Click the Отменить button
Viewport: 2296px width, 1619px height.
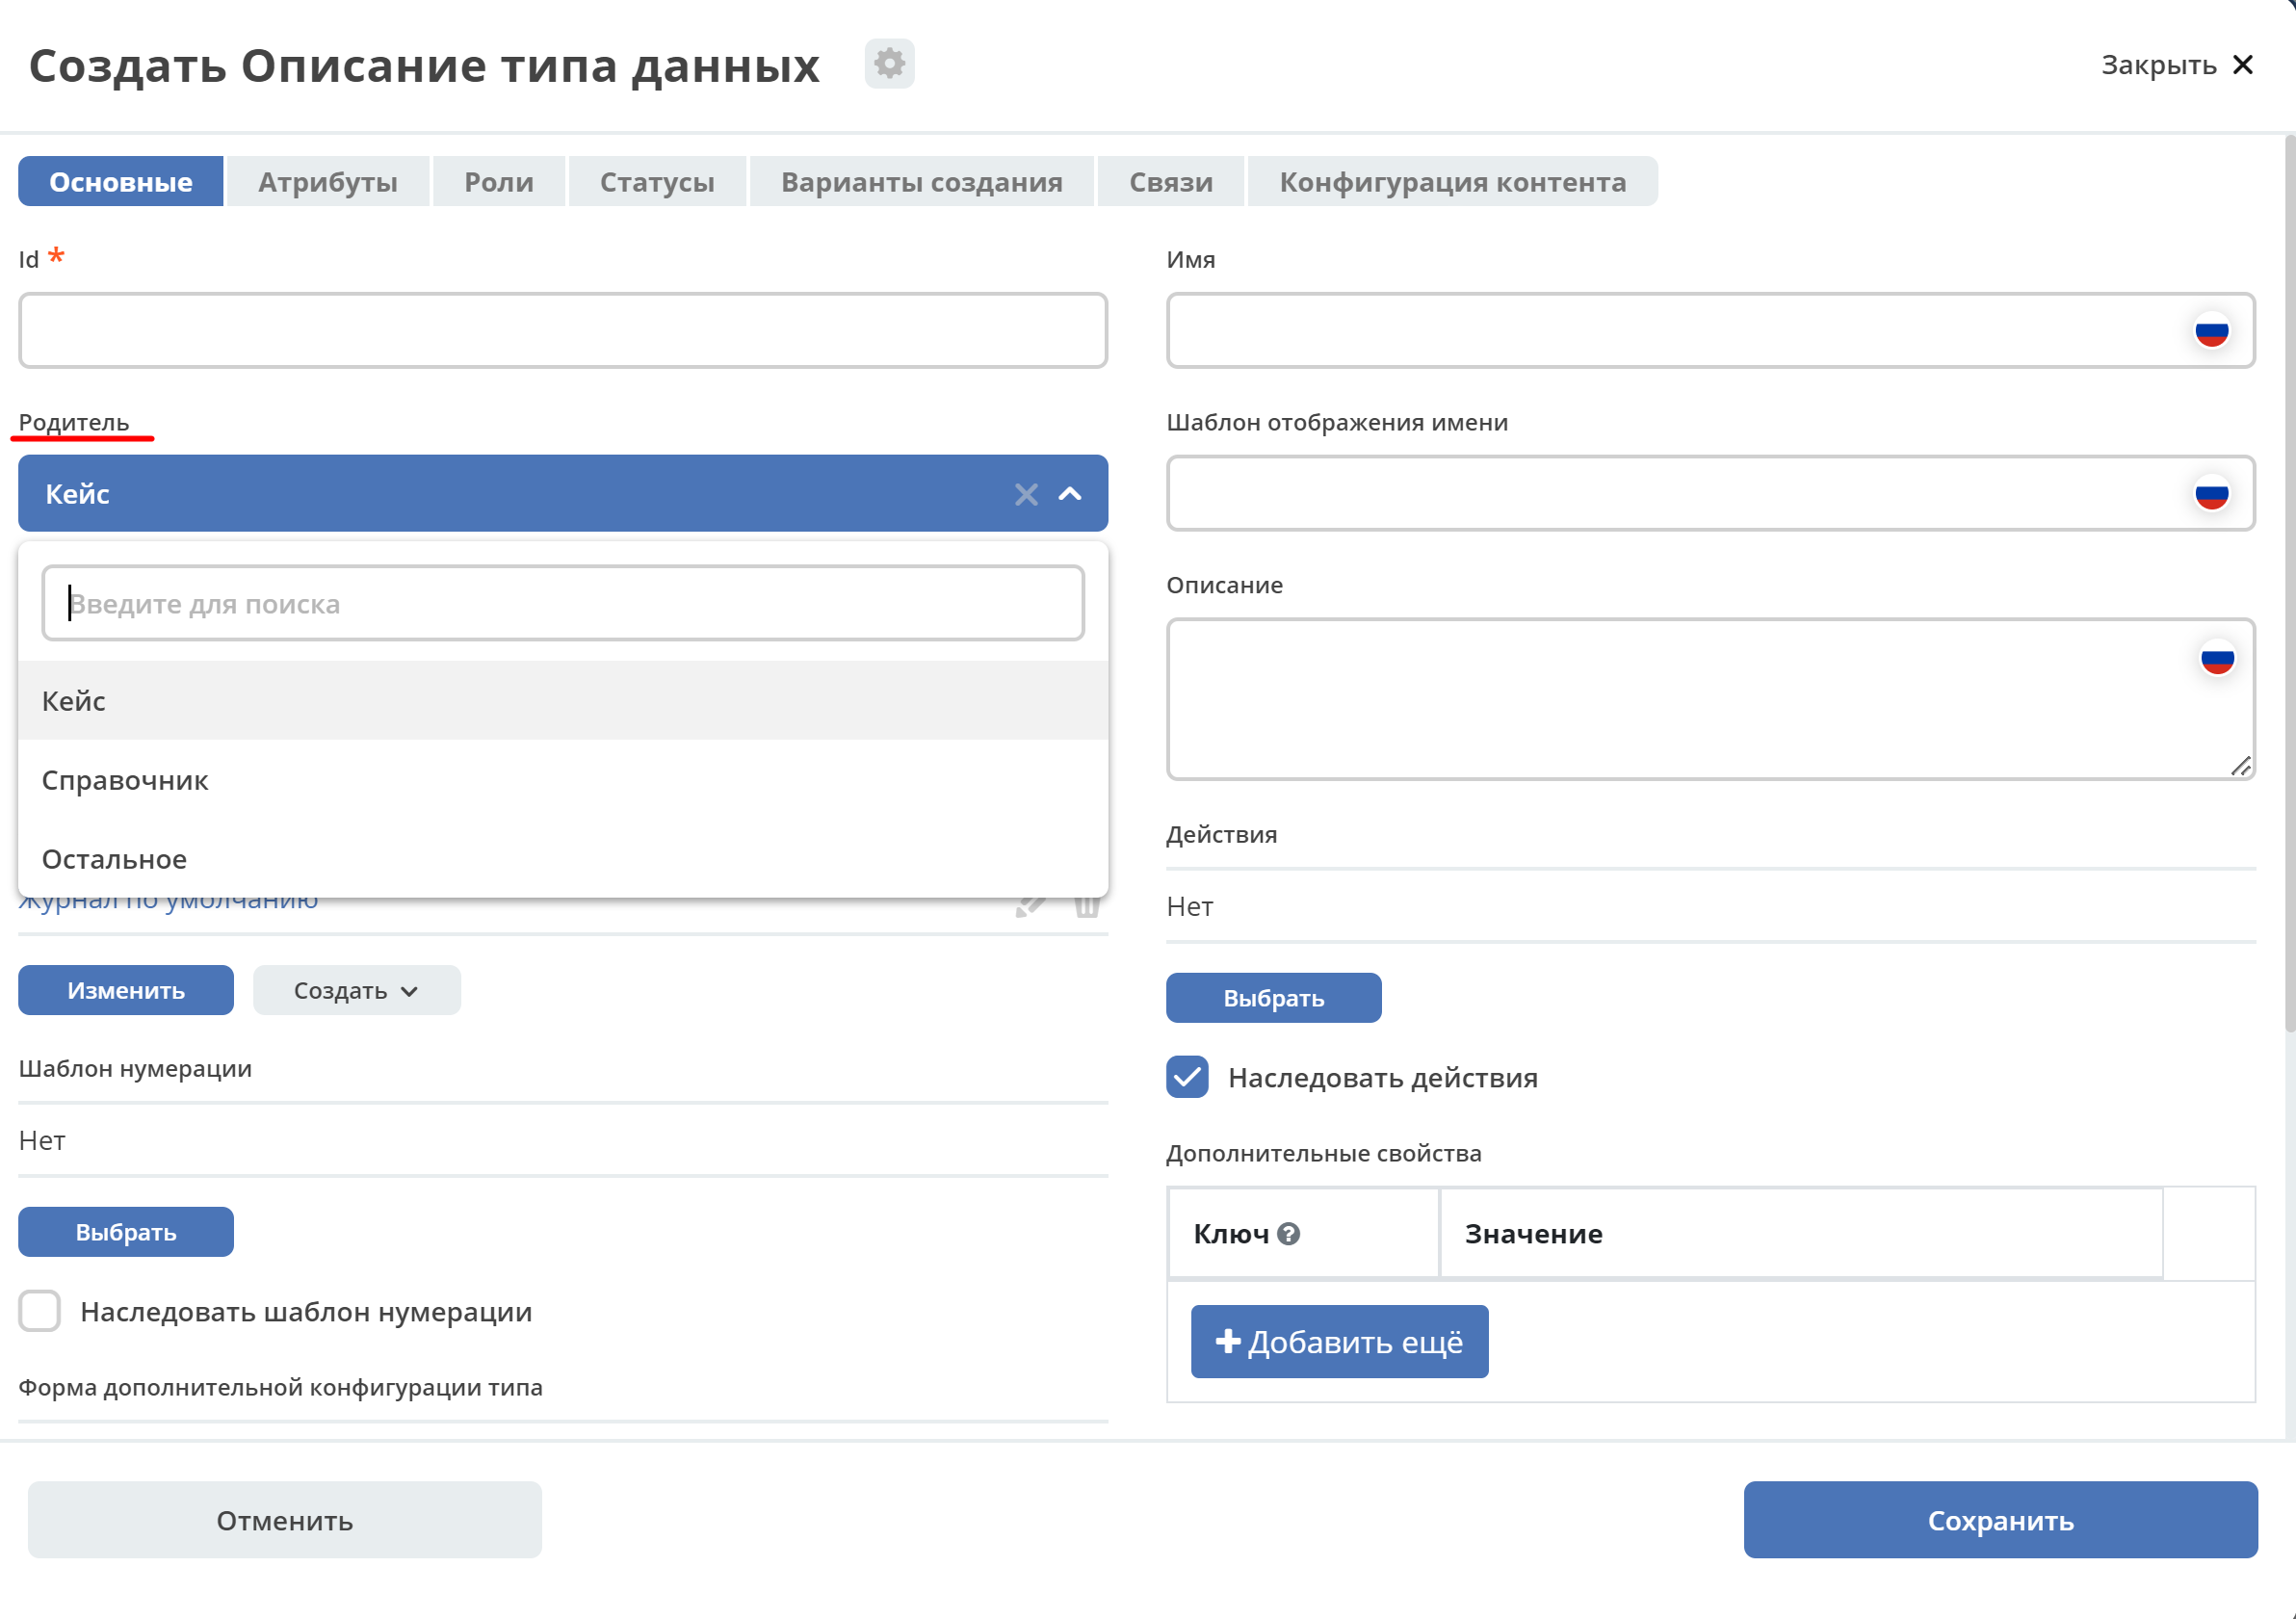(285, 1521)
